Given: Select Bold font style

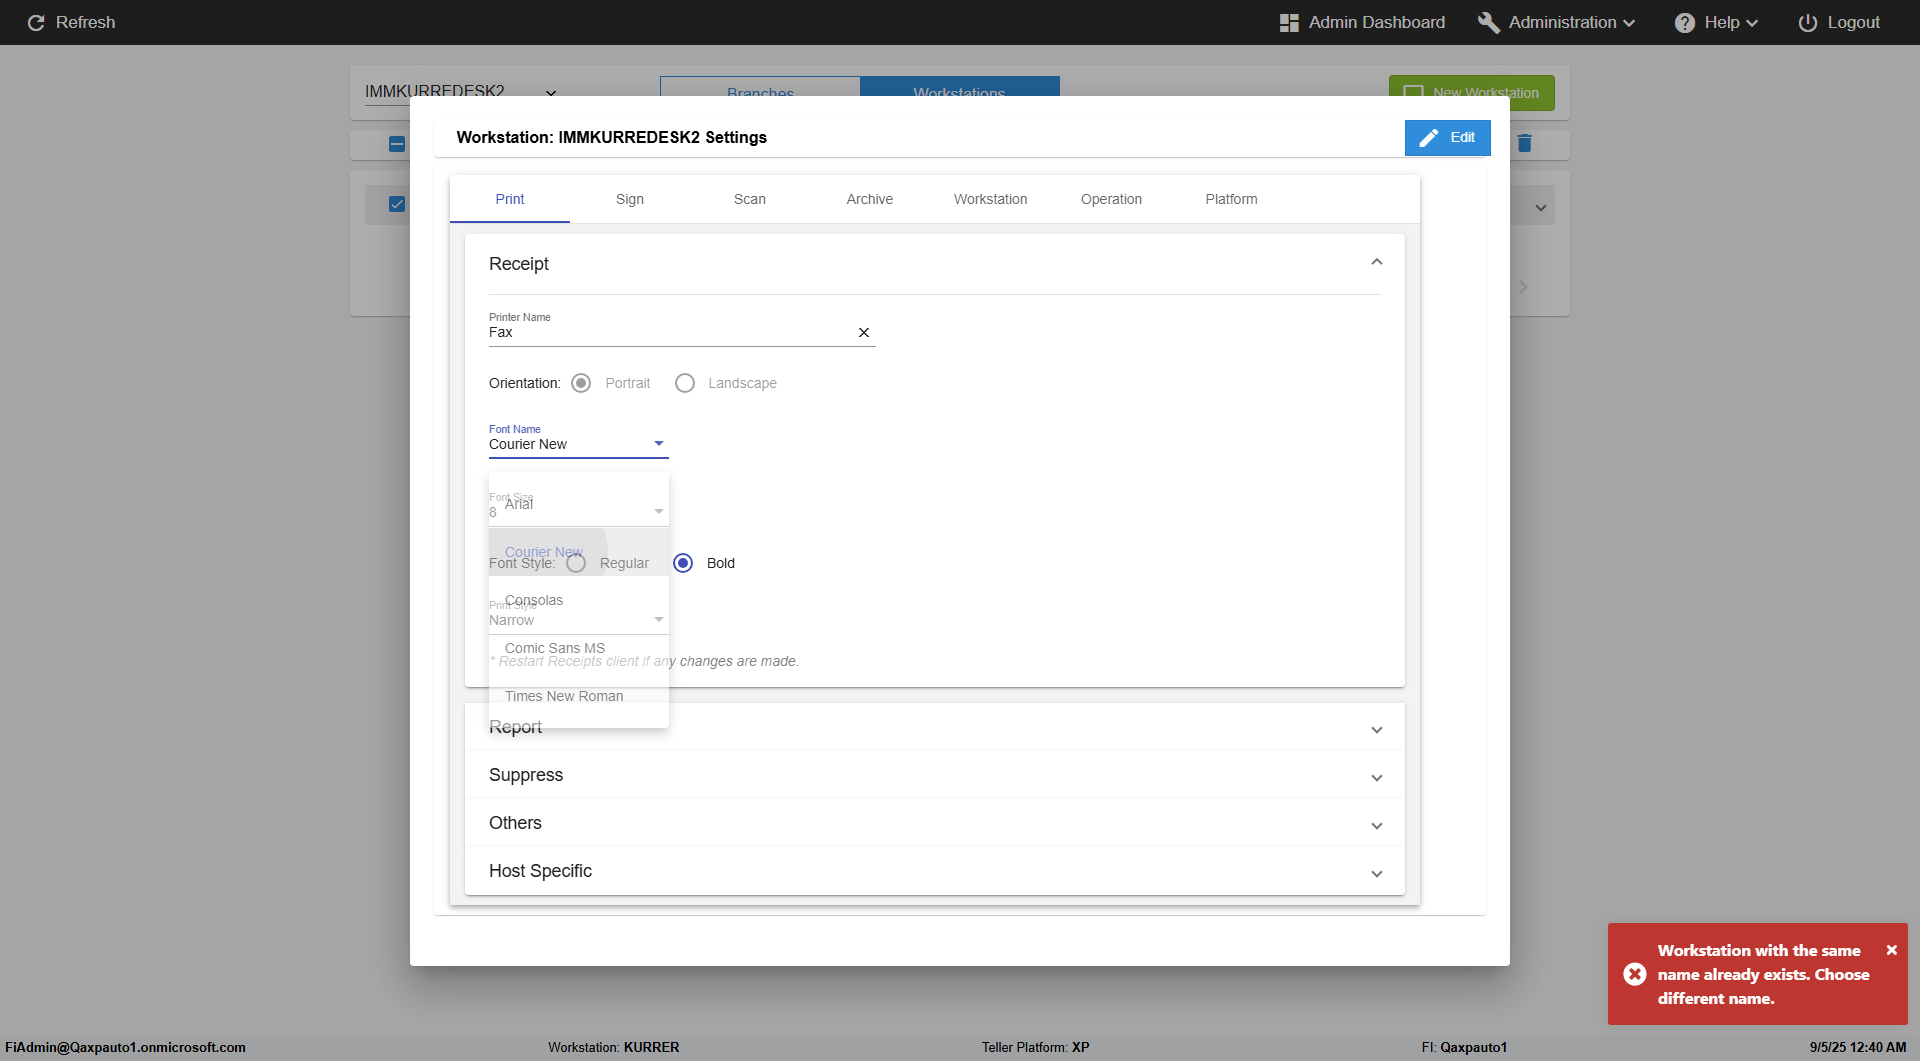Looking at the screenshot, I should [x=683, y=563].
